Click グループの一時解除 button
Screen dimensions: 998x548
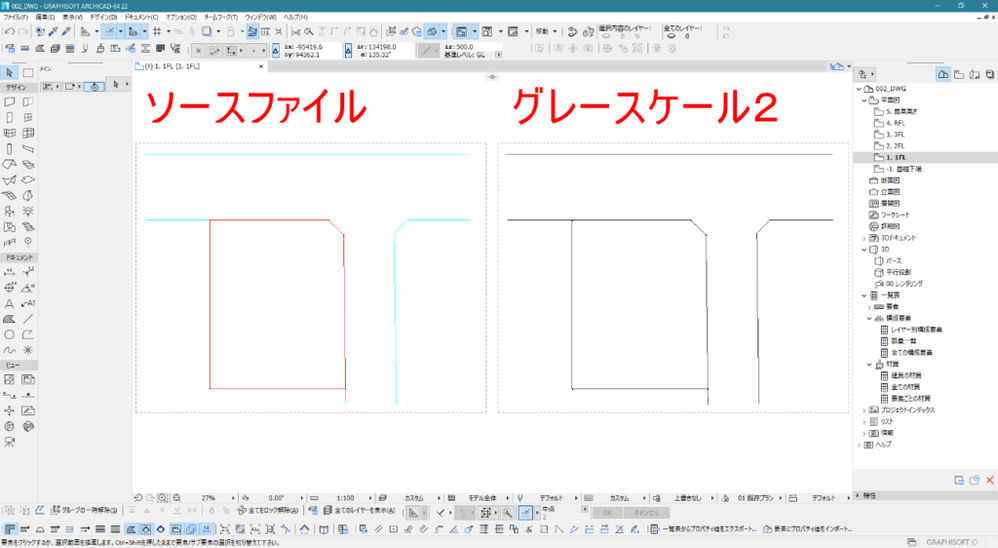click(85, 510)
